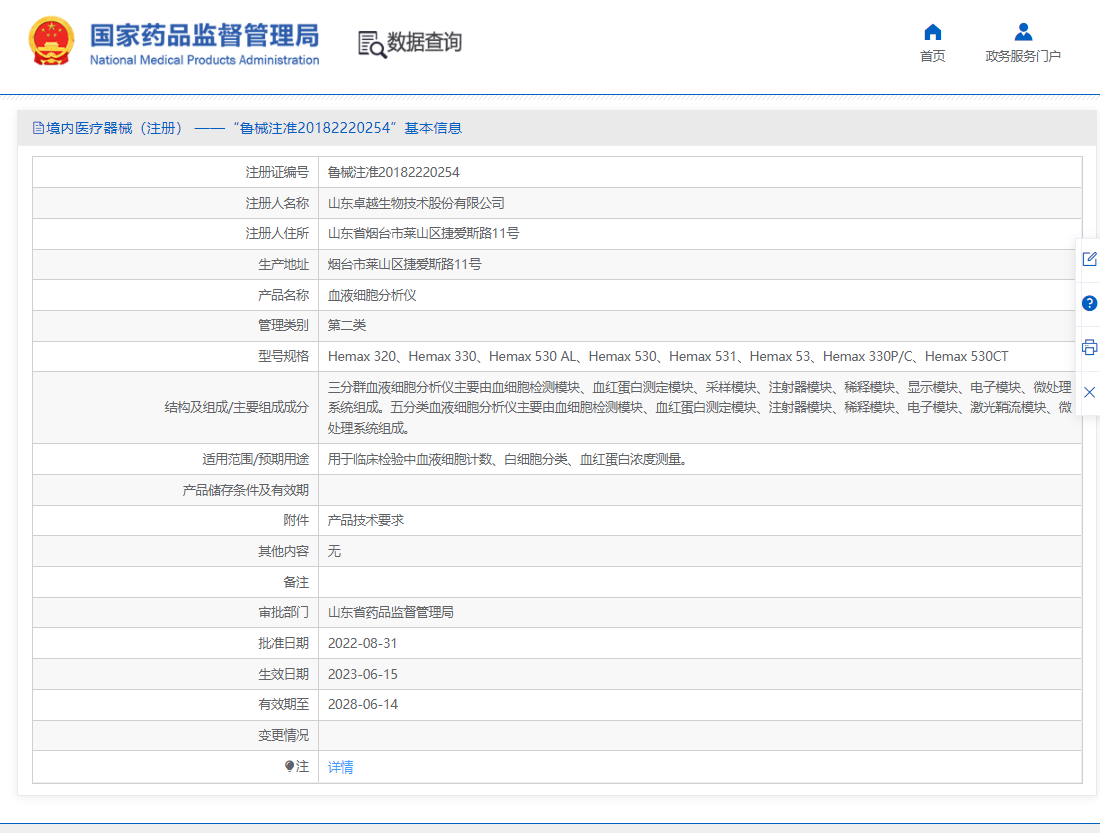Click the 政务服务门户 text link

(x=1023, y=56)
